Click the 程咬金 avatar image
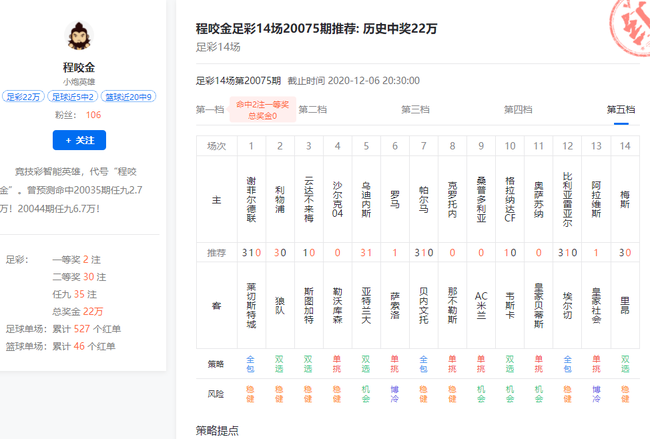650x439 pixels. point(79,38)
